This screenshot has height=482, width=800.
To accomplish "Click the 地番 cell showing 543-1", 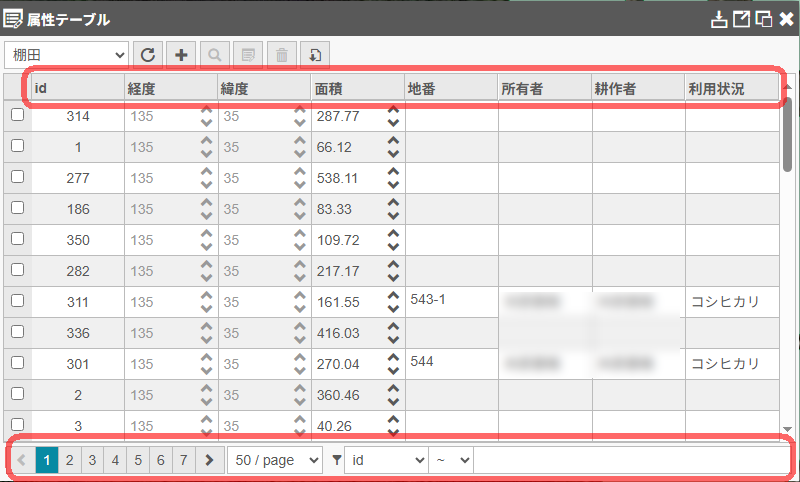I will coord(452,302).
